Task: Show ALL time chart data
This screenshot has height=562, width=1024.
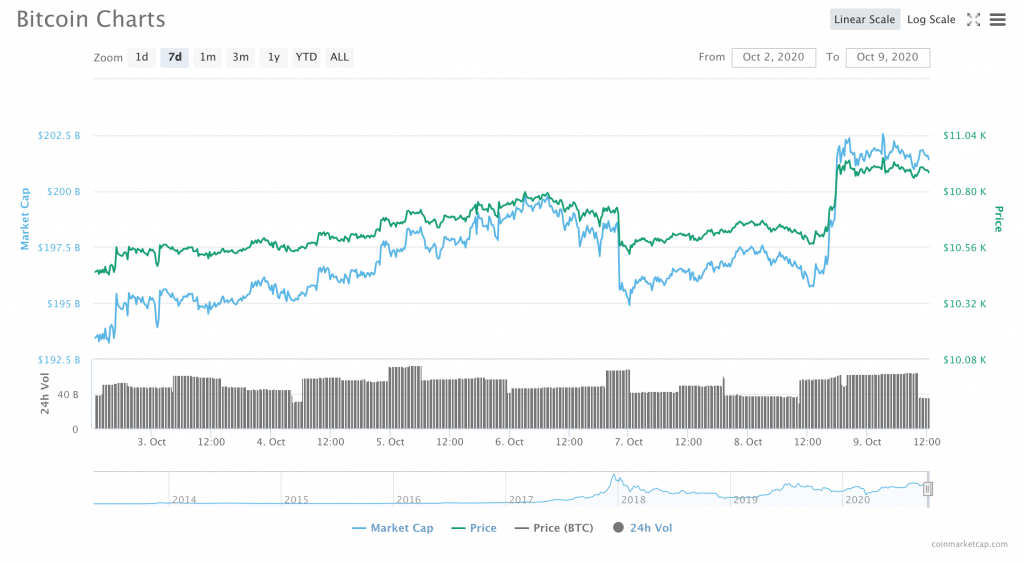Action: coord(340,57)
